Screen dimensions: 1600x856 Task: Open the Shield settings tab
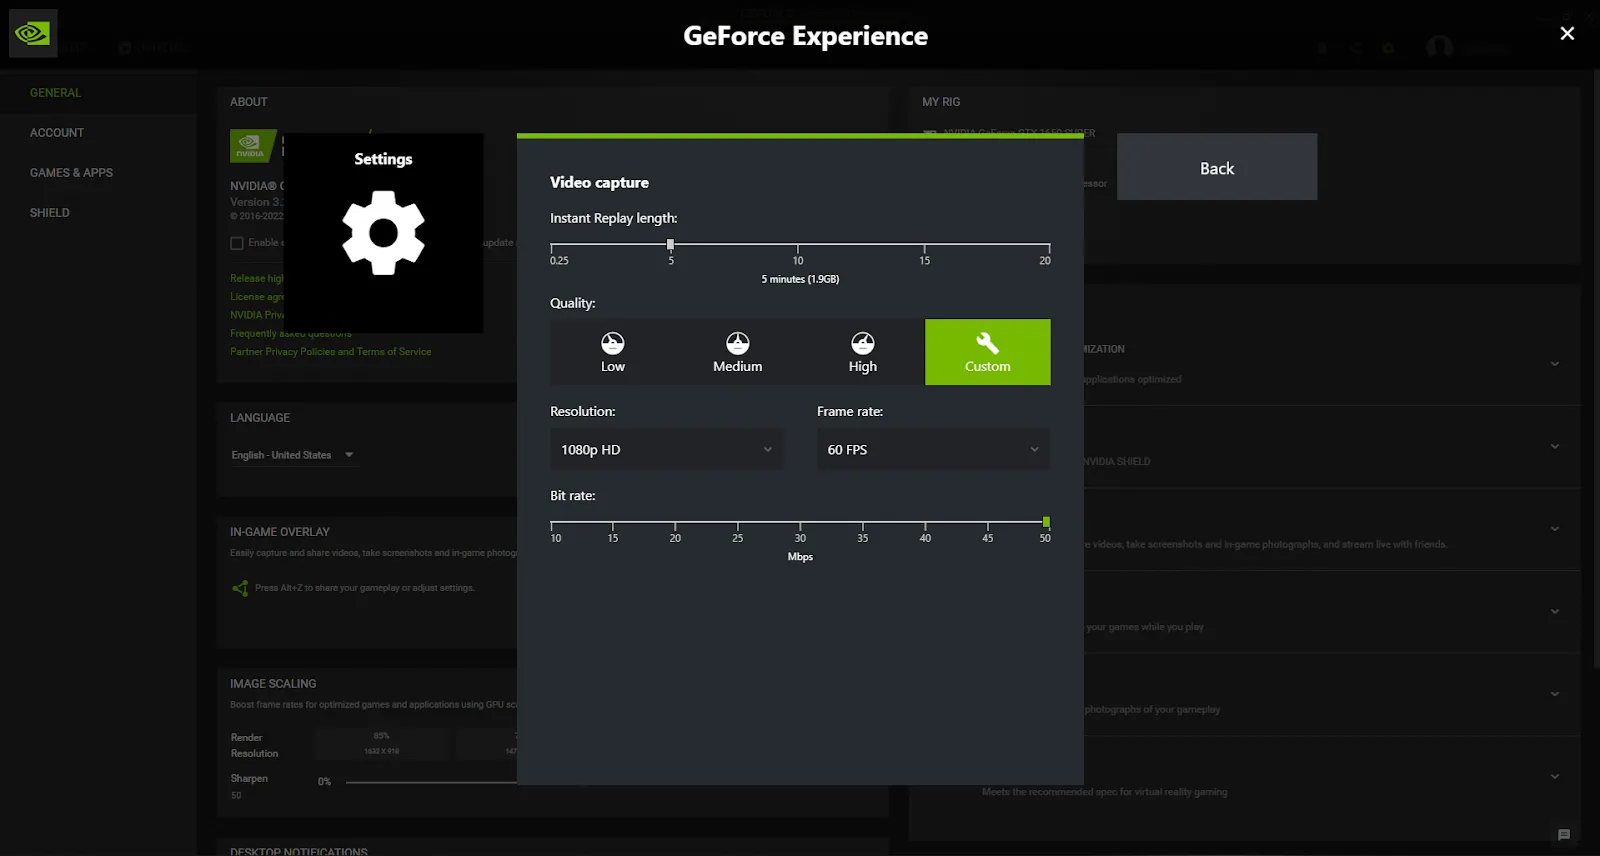pos(50,213)
